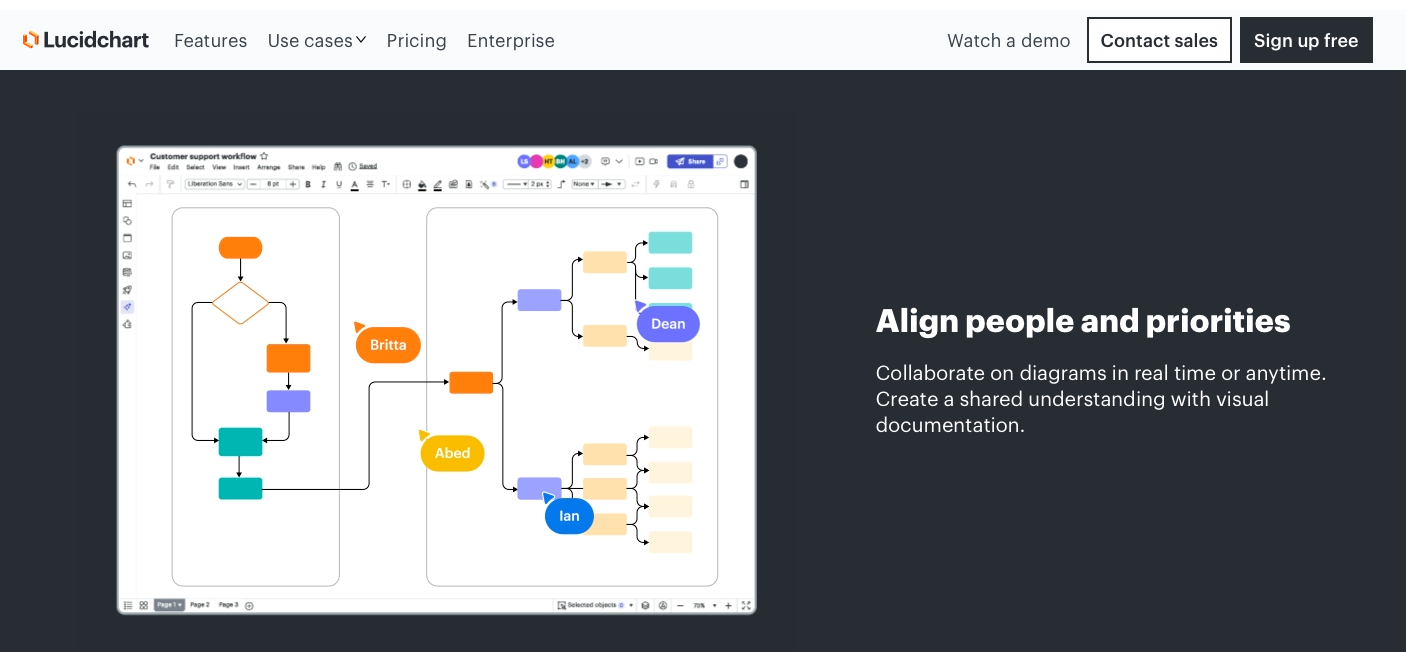The height and width of the screenshot is (652, 1406).
Task: Select the format painter icon
Action: (170, 184)
